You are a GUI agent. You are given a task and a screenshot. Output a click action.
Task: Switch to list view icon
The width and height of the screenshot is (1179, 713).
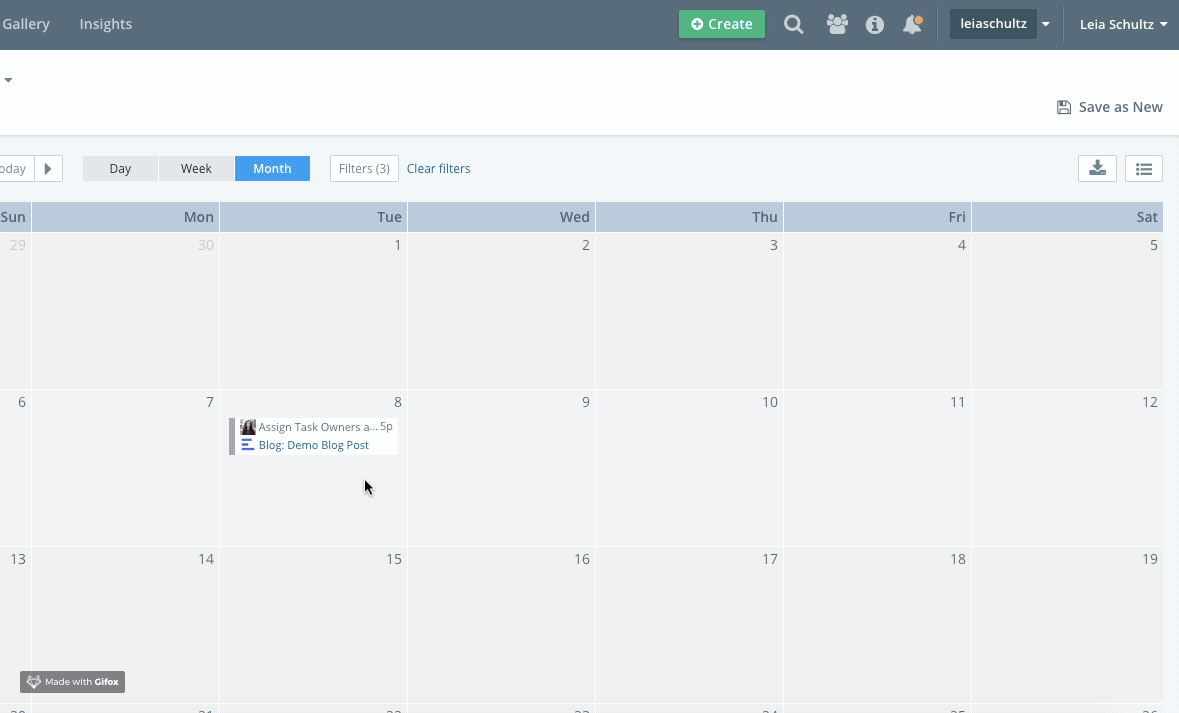pyautogui.click(x=1144, y=168)
